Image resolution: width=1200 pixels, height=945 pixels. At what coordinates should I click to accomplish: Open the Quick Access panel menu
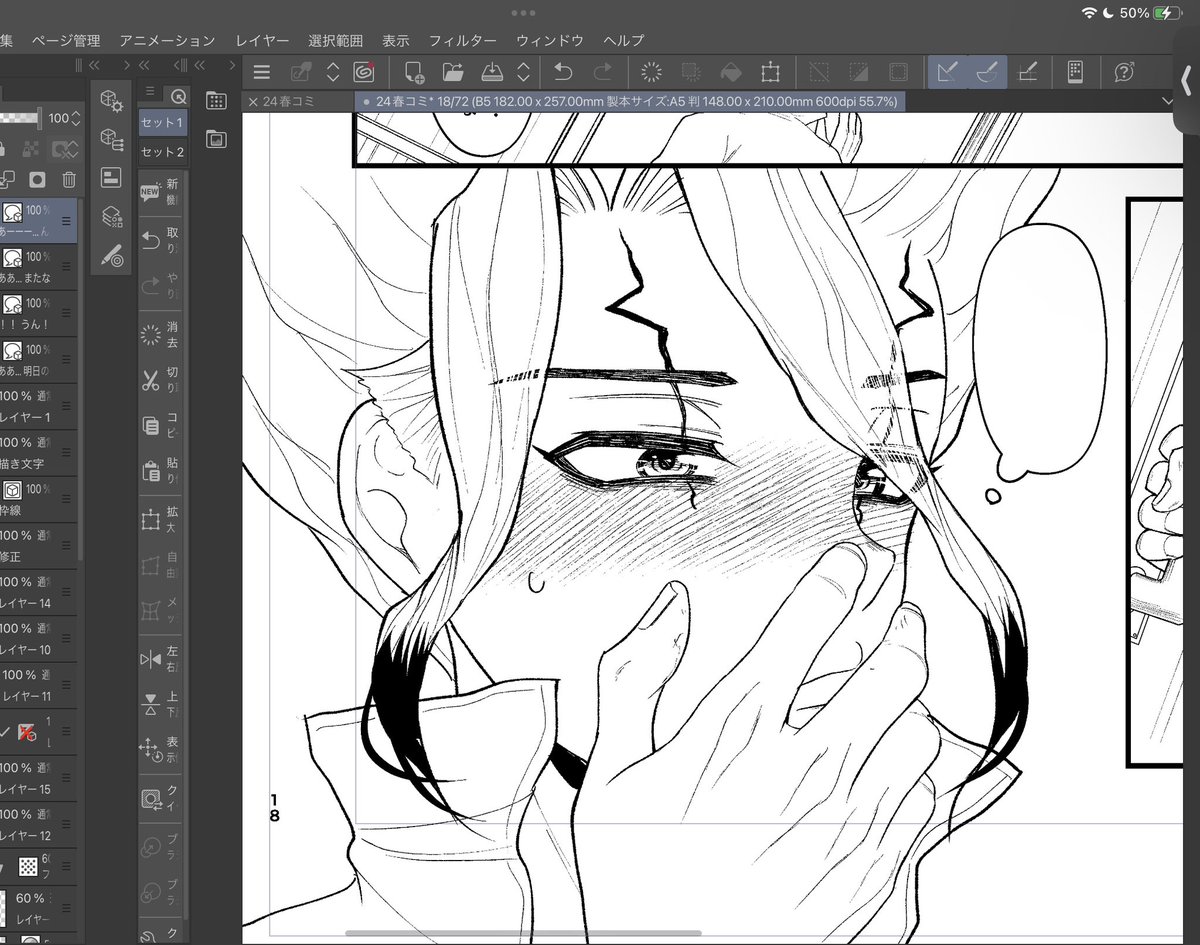150,92
